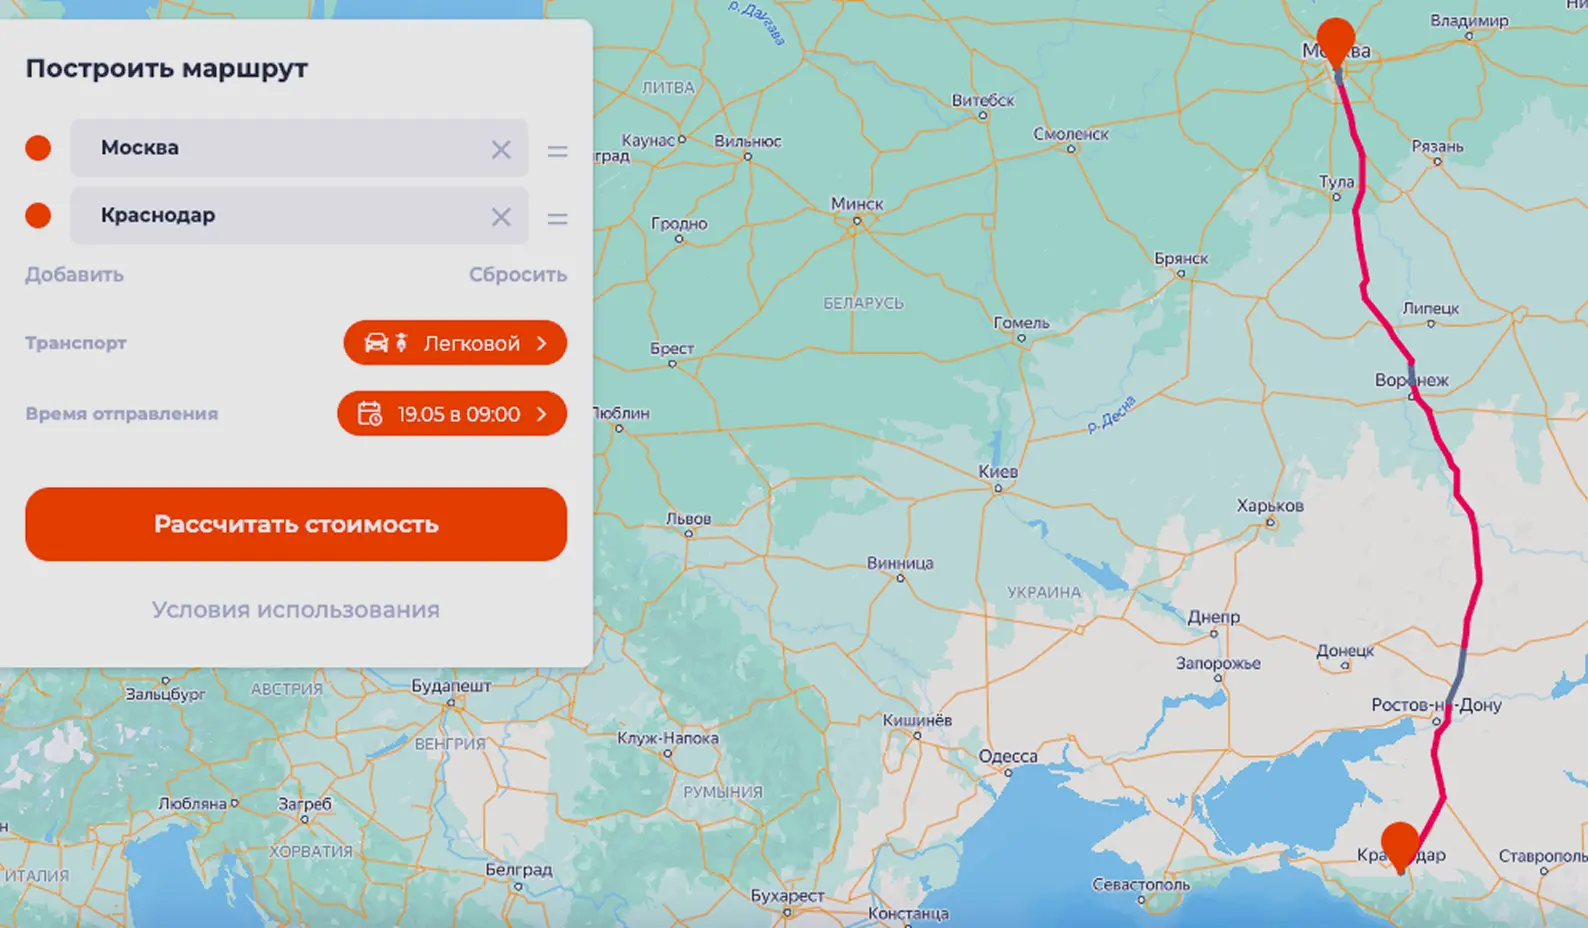
Task: Click the drag handle beside Москва field
Action: coord(557,151)
